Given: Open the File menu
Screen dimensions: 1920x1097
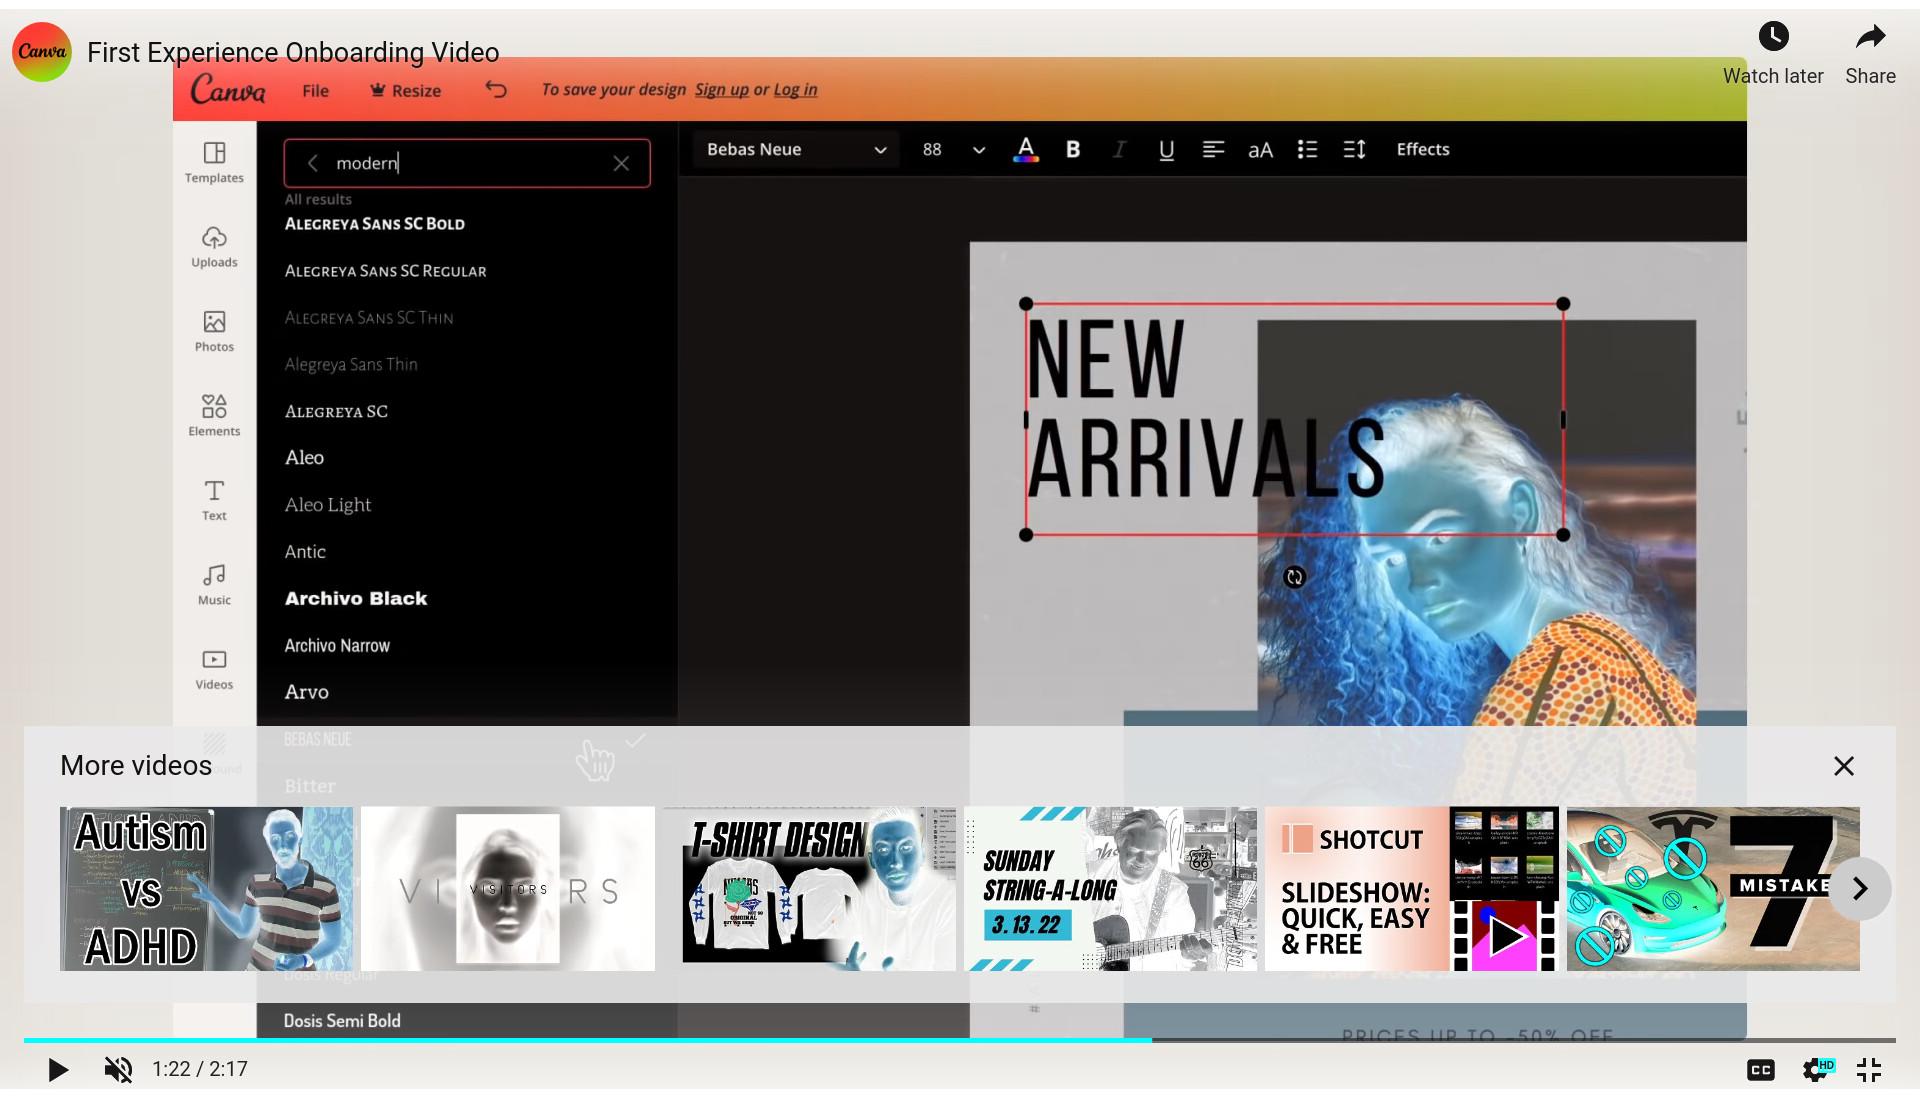Looking at the screenshot, I should (x=315, y=90).
